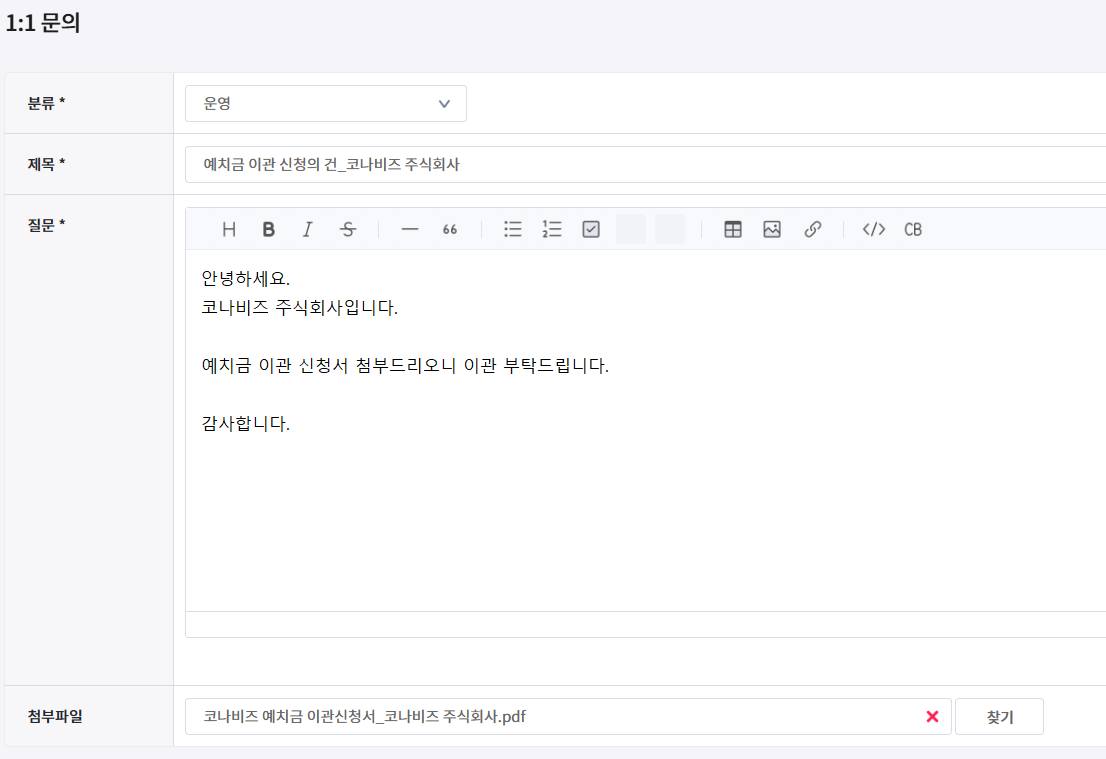Click the '분류 *' field label
This screenshot has height=759, width=1106.
pyautogui.click(x=47, y=103)
